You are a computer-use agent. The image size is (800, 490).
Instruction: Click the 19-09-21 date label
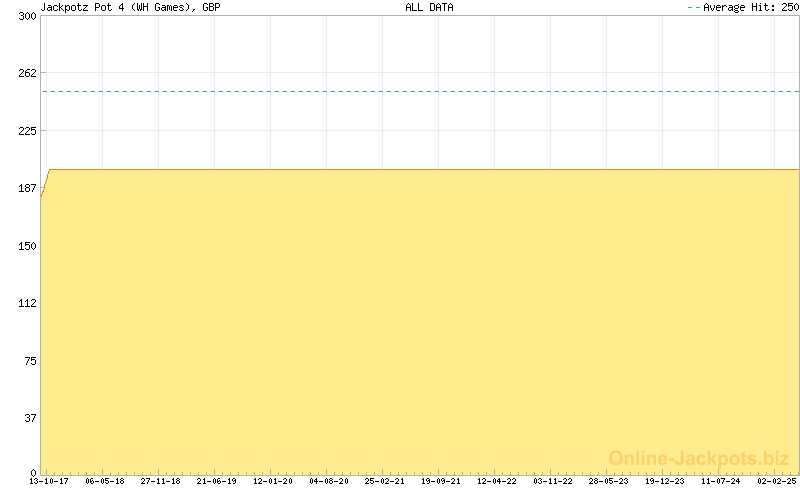coord(441,481)
